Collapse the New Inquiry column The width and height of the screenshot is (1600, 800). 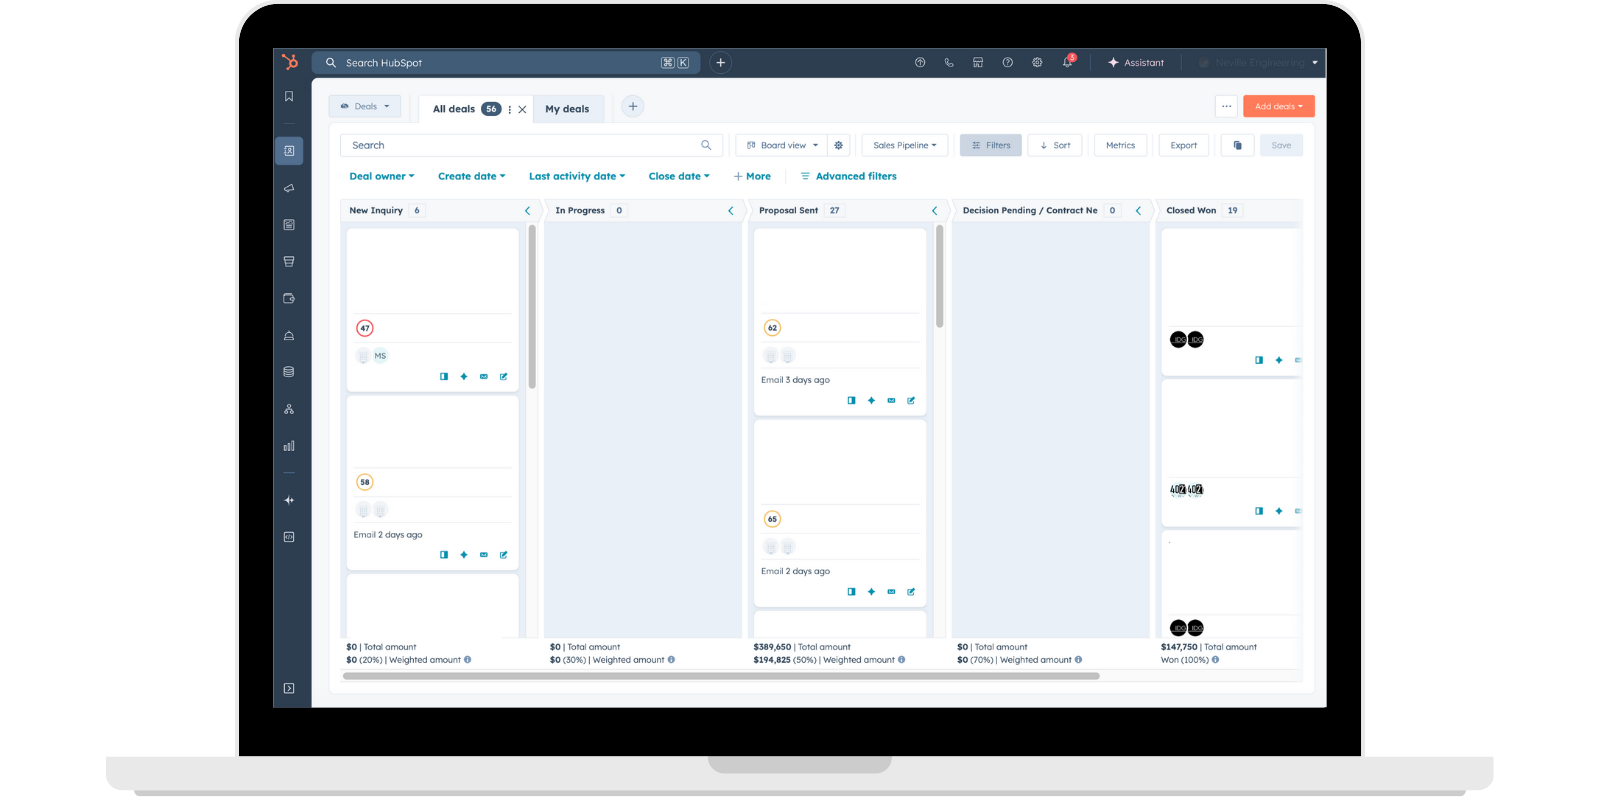click(528, 211)
